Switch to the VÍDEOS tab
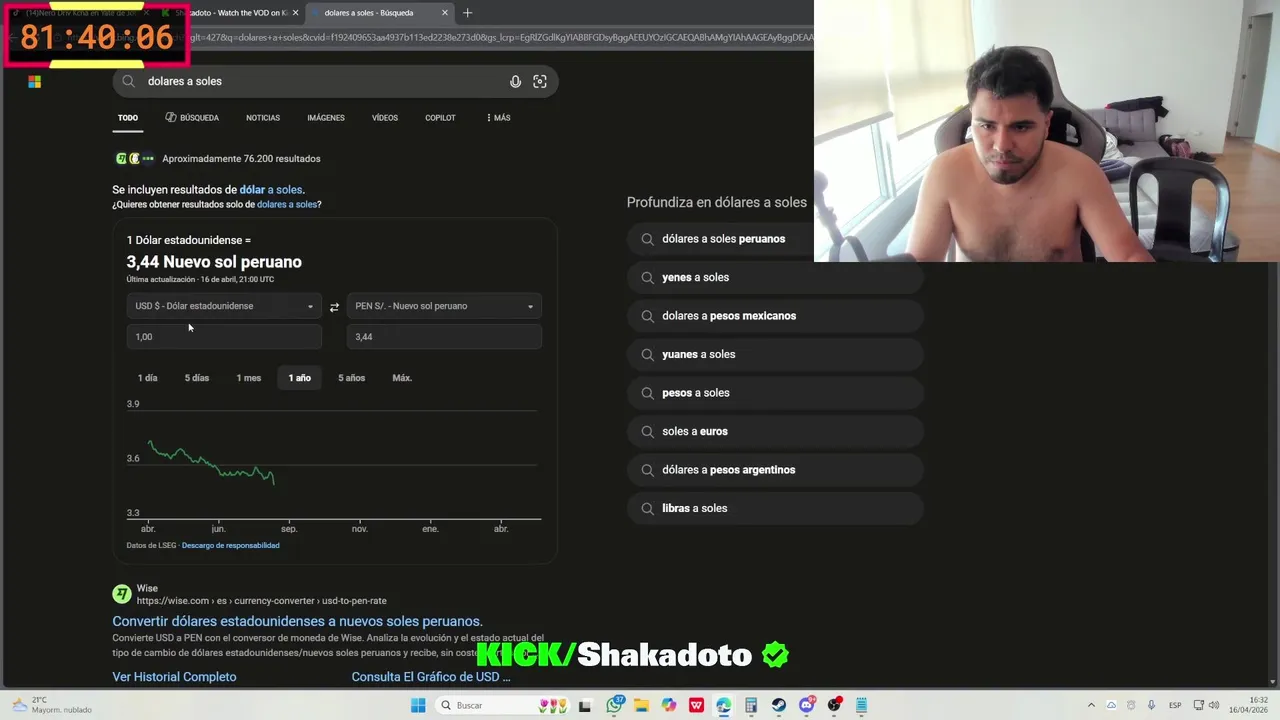The height and width of the screenshot is (720, 1280). click(385, 118)
